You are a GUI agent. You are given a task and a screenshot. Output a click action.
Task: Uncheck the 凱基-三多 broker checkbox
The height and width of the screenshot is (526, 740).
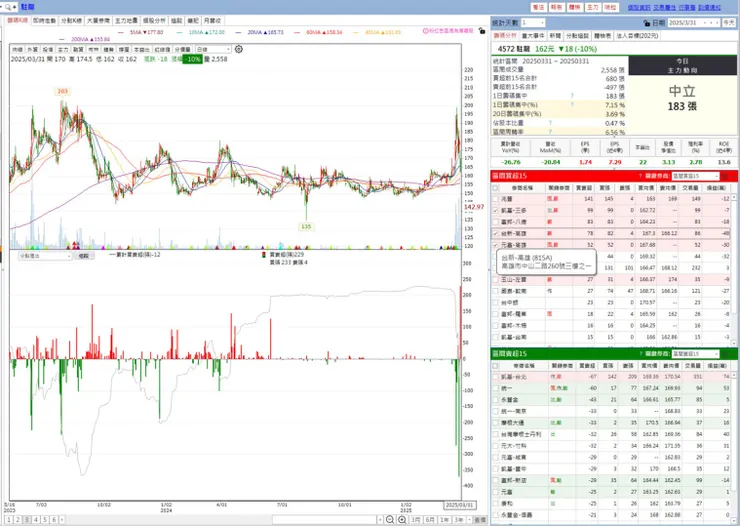[495, 210]
